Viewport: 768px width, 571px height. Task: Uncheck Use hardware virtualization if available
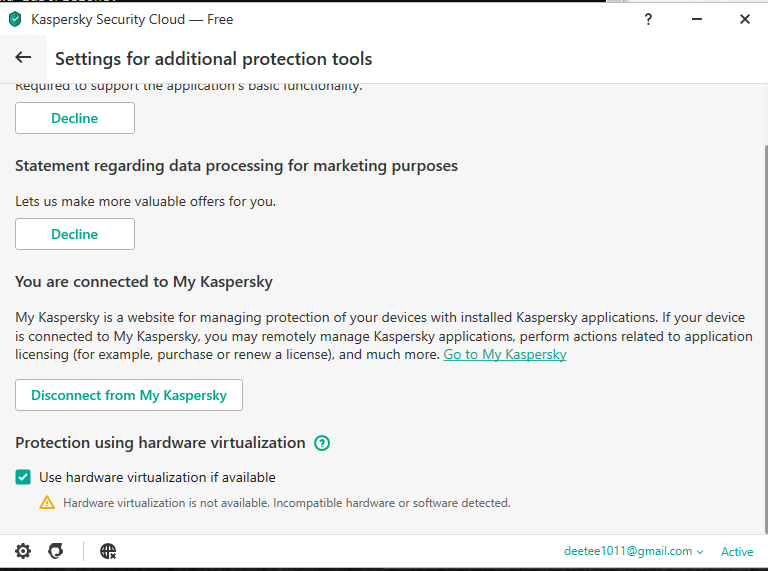(24, 477)
